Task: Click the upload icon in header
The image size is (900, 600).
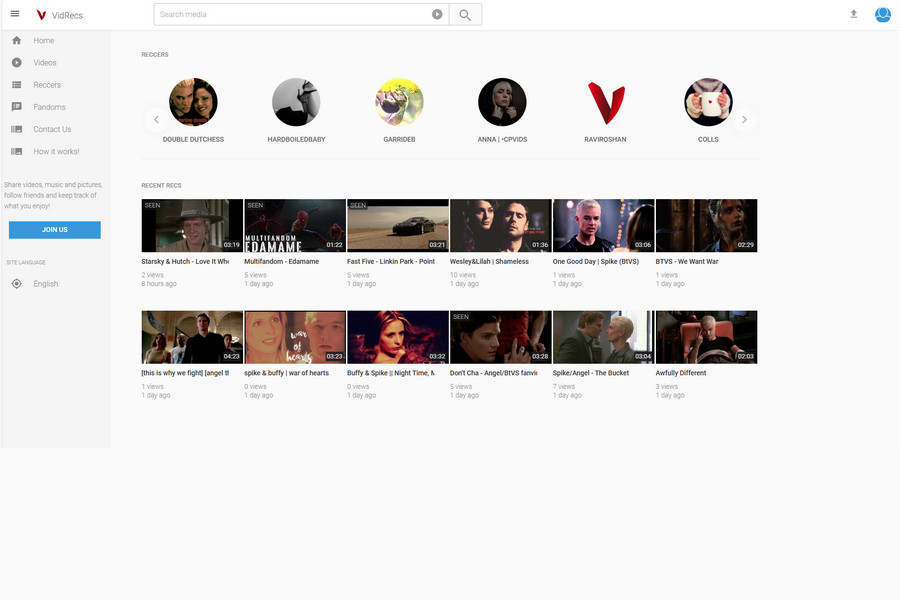Action: [x=854, y=14]
